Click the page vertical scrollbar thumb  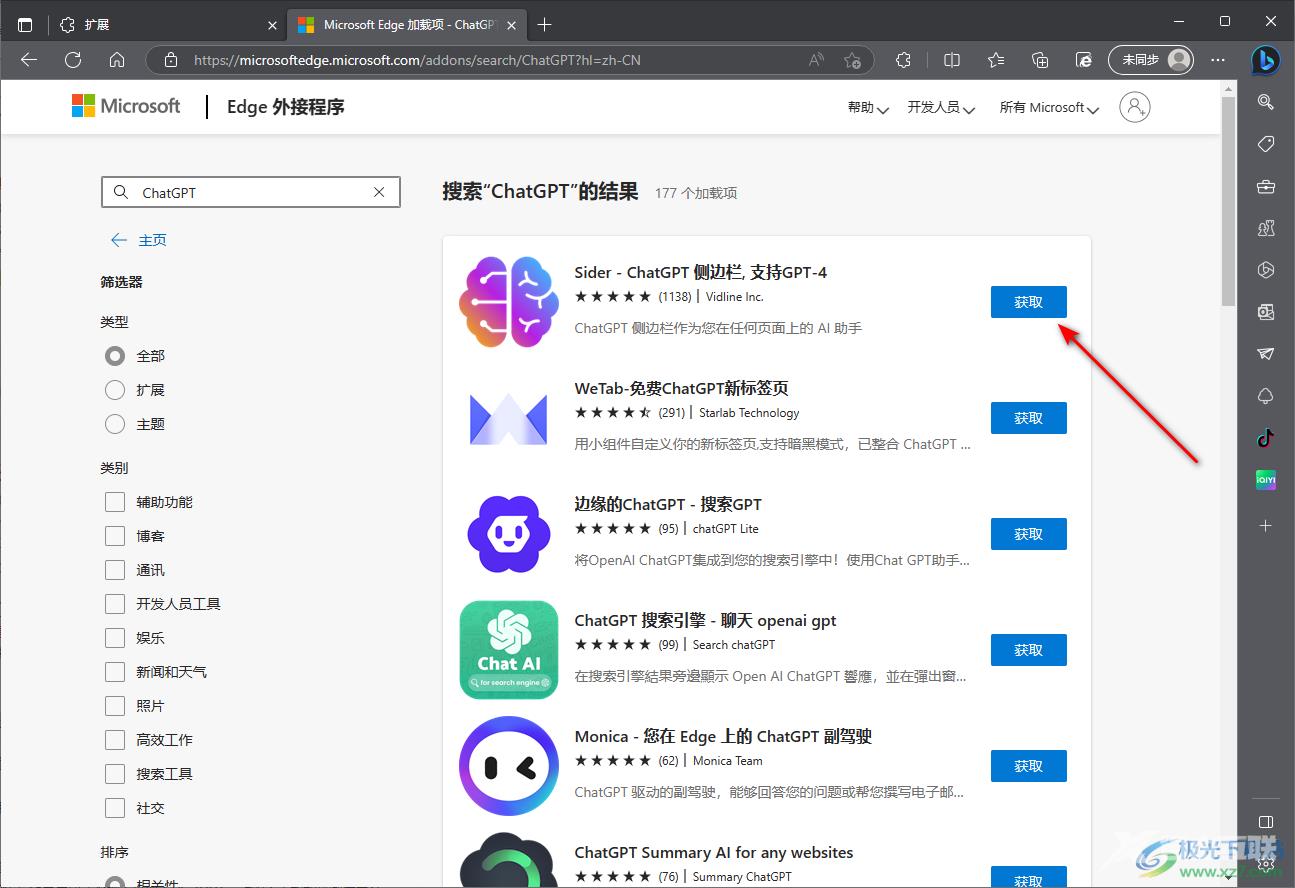pyautogui.click(x=1228, y=200)
